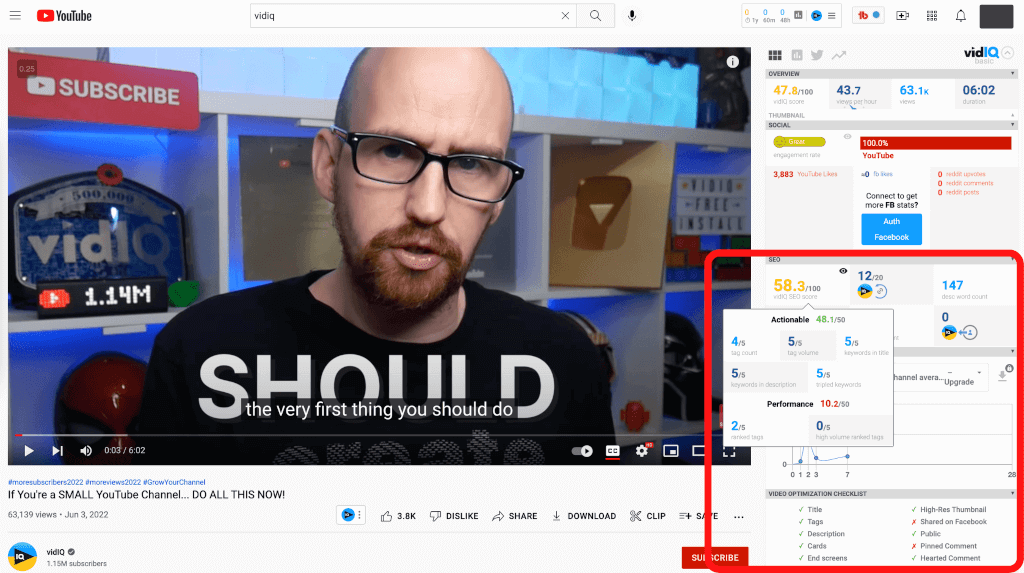The width and height of the screenshot is (1024, 573).
Task: Open the vidIQ toolbar bar-chart stats icon
Action: (798, 15)
